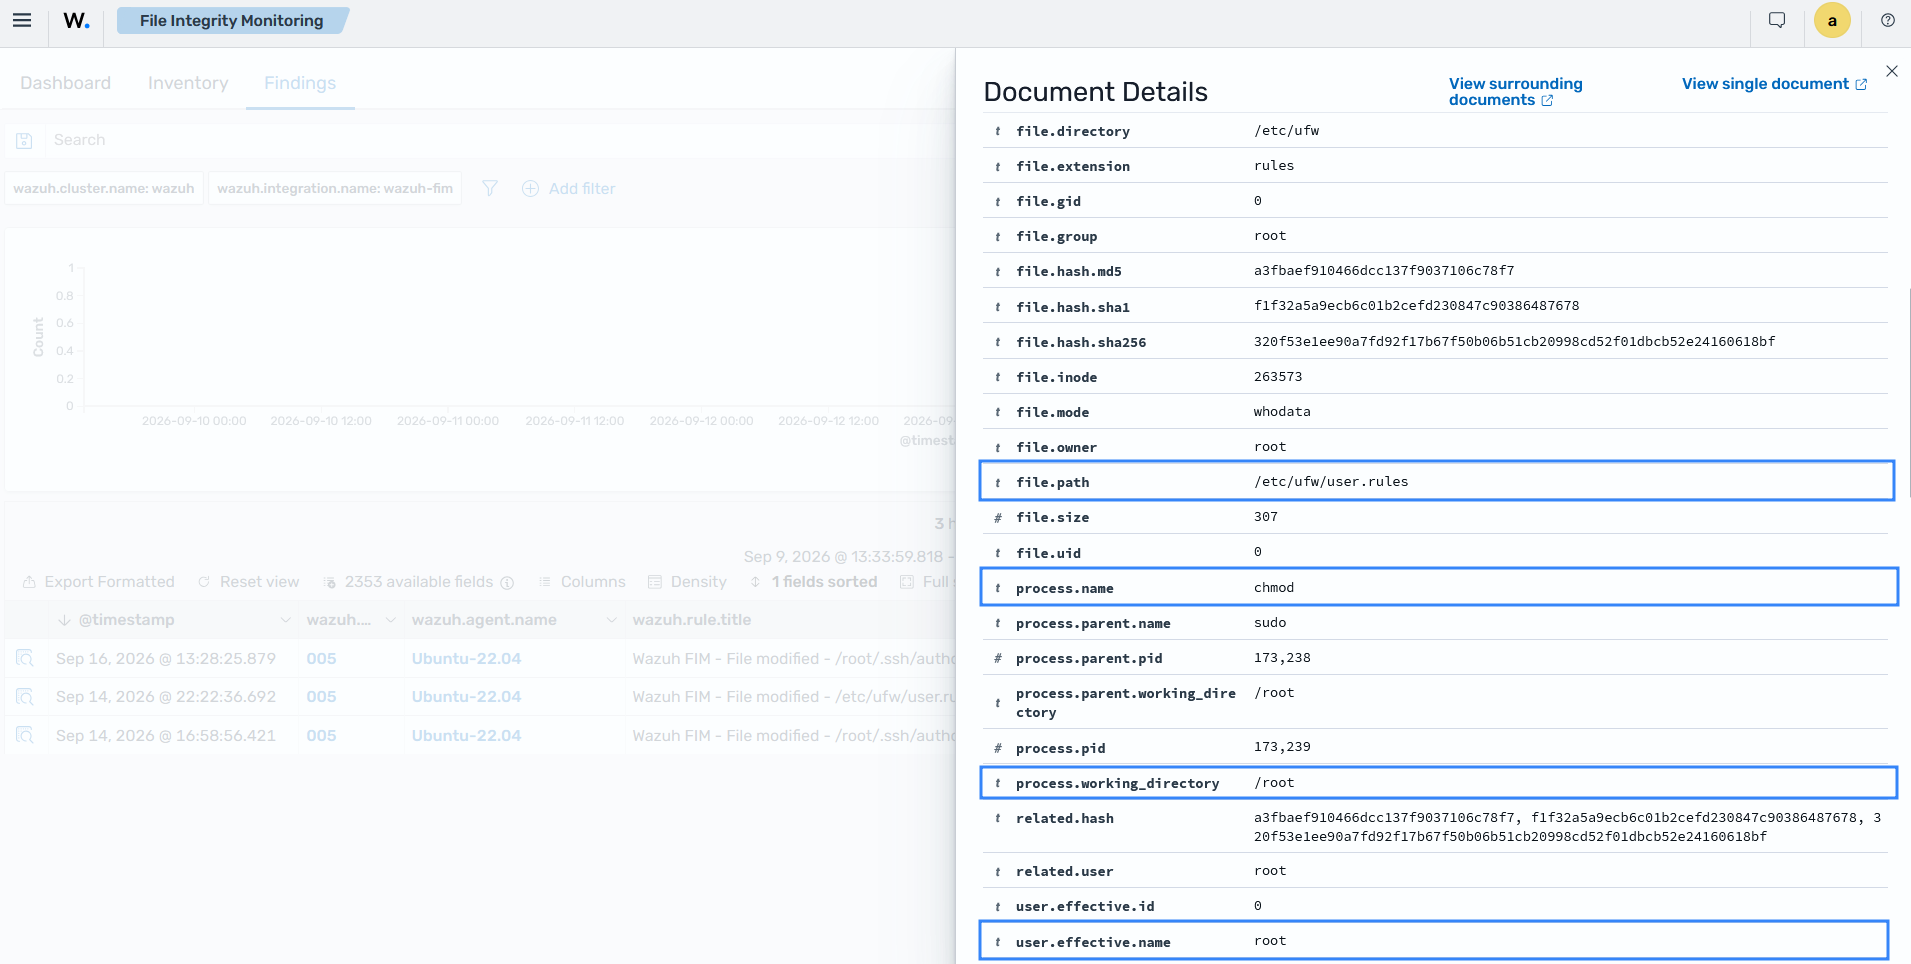Open the 1 fields sorted popover

(x=813, y=582)
